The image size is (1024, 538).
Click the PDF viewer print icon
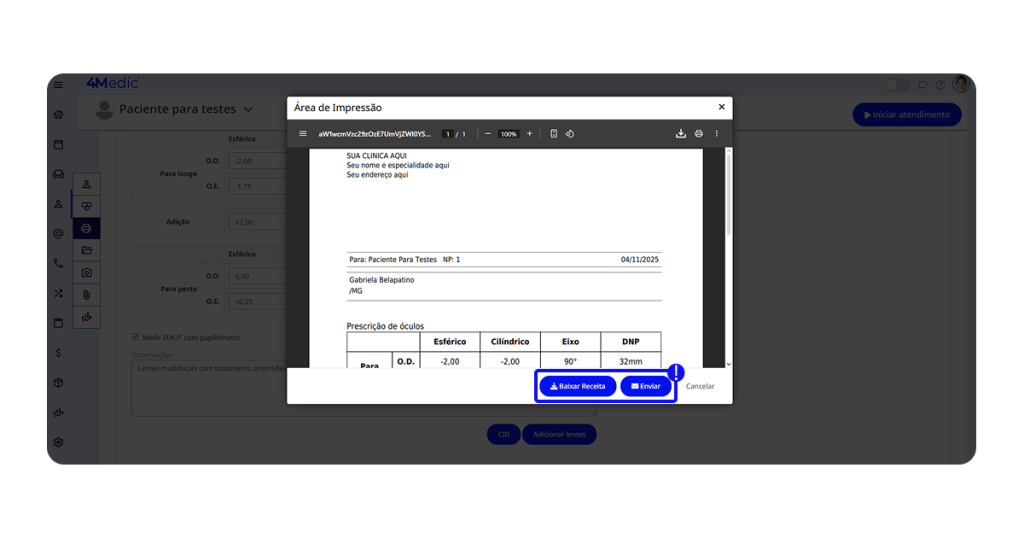pos(699,134)
